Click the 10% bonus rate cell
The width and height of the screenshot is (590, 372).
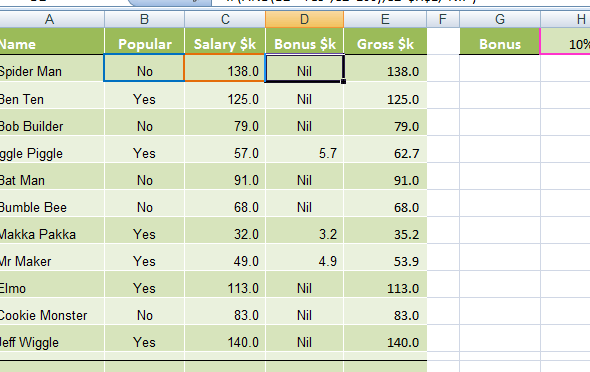pyautogui.click(x=566, y=41)
